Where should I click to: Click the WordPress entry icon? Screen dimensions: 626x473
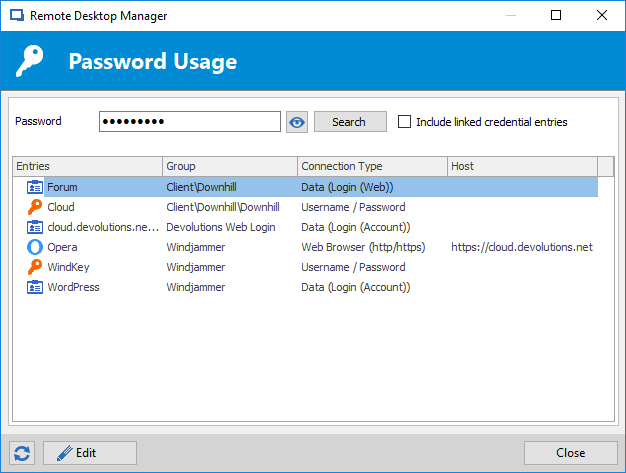click(35, 287)
